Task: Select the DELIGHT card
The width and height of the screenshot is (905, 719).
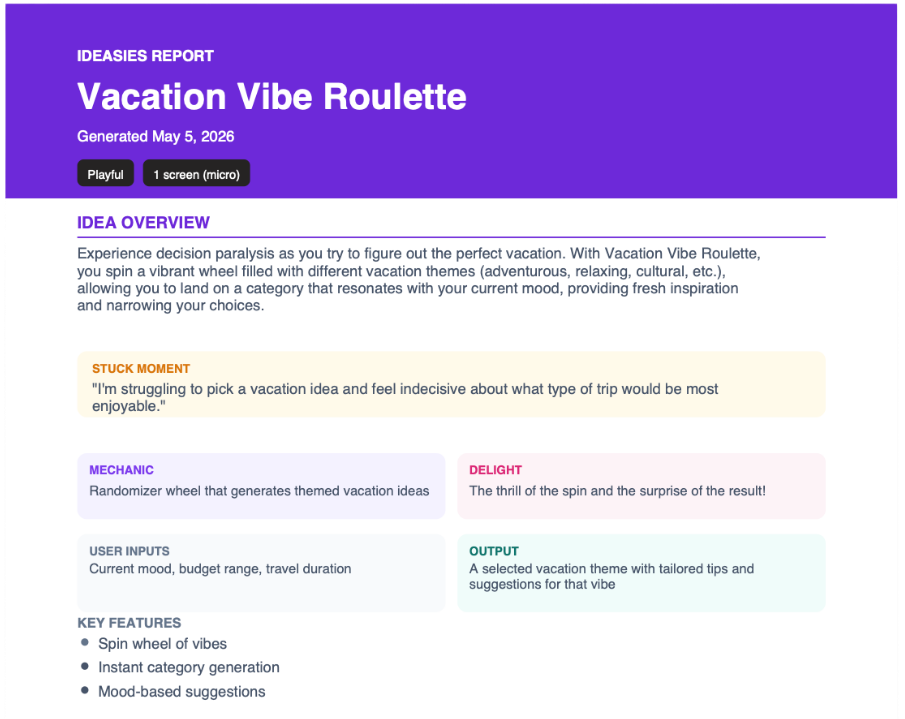Action: (x=641, y=486)
